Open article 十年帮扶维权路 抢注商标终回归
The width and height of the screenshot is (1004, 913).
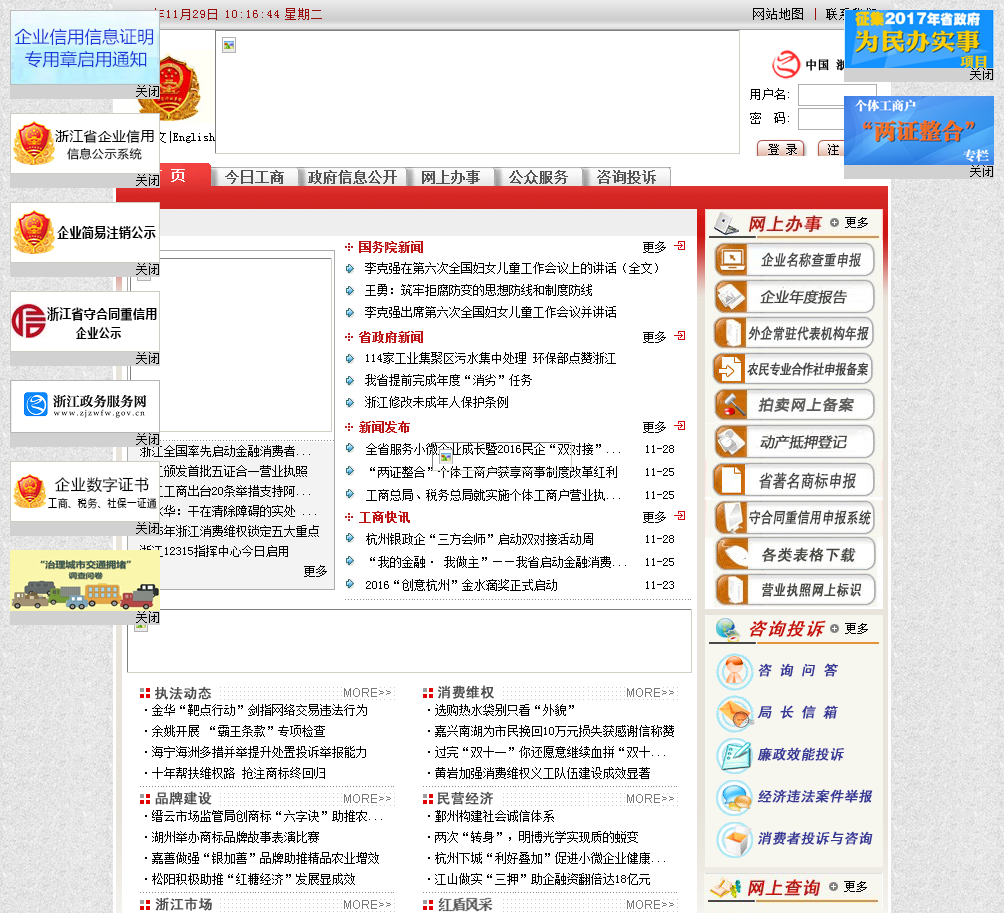[x=238, y=773]
